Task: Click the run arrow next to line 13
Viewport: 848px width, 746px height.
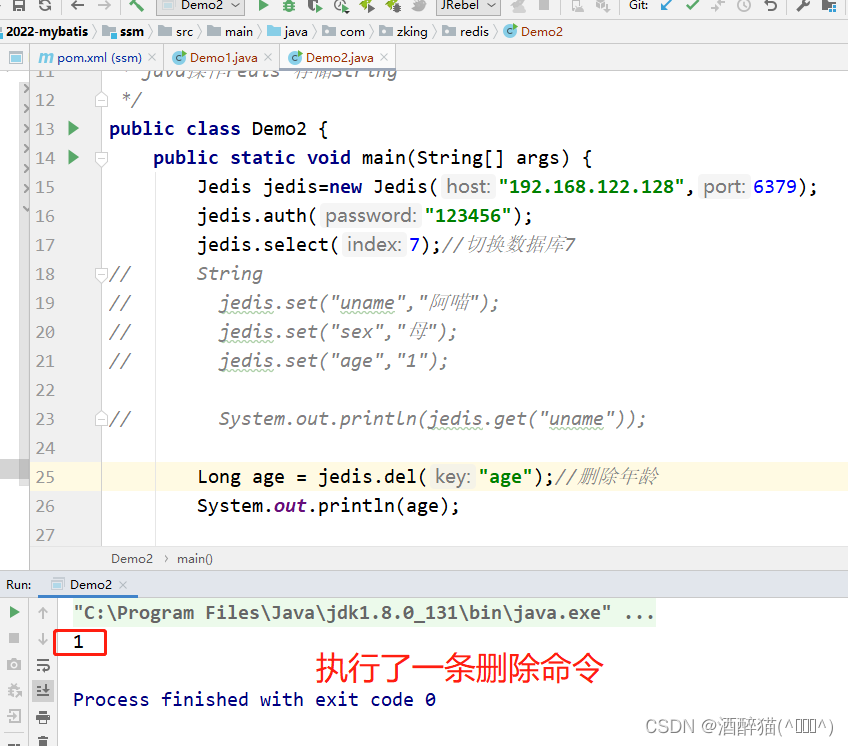Action: point(71,129)
